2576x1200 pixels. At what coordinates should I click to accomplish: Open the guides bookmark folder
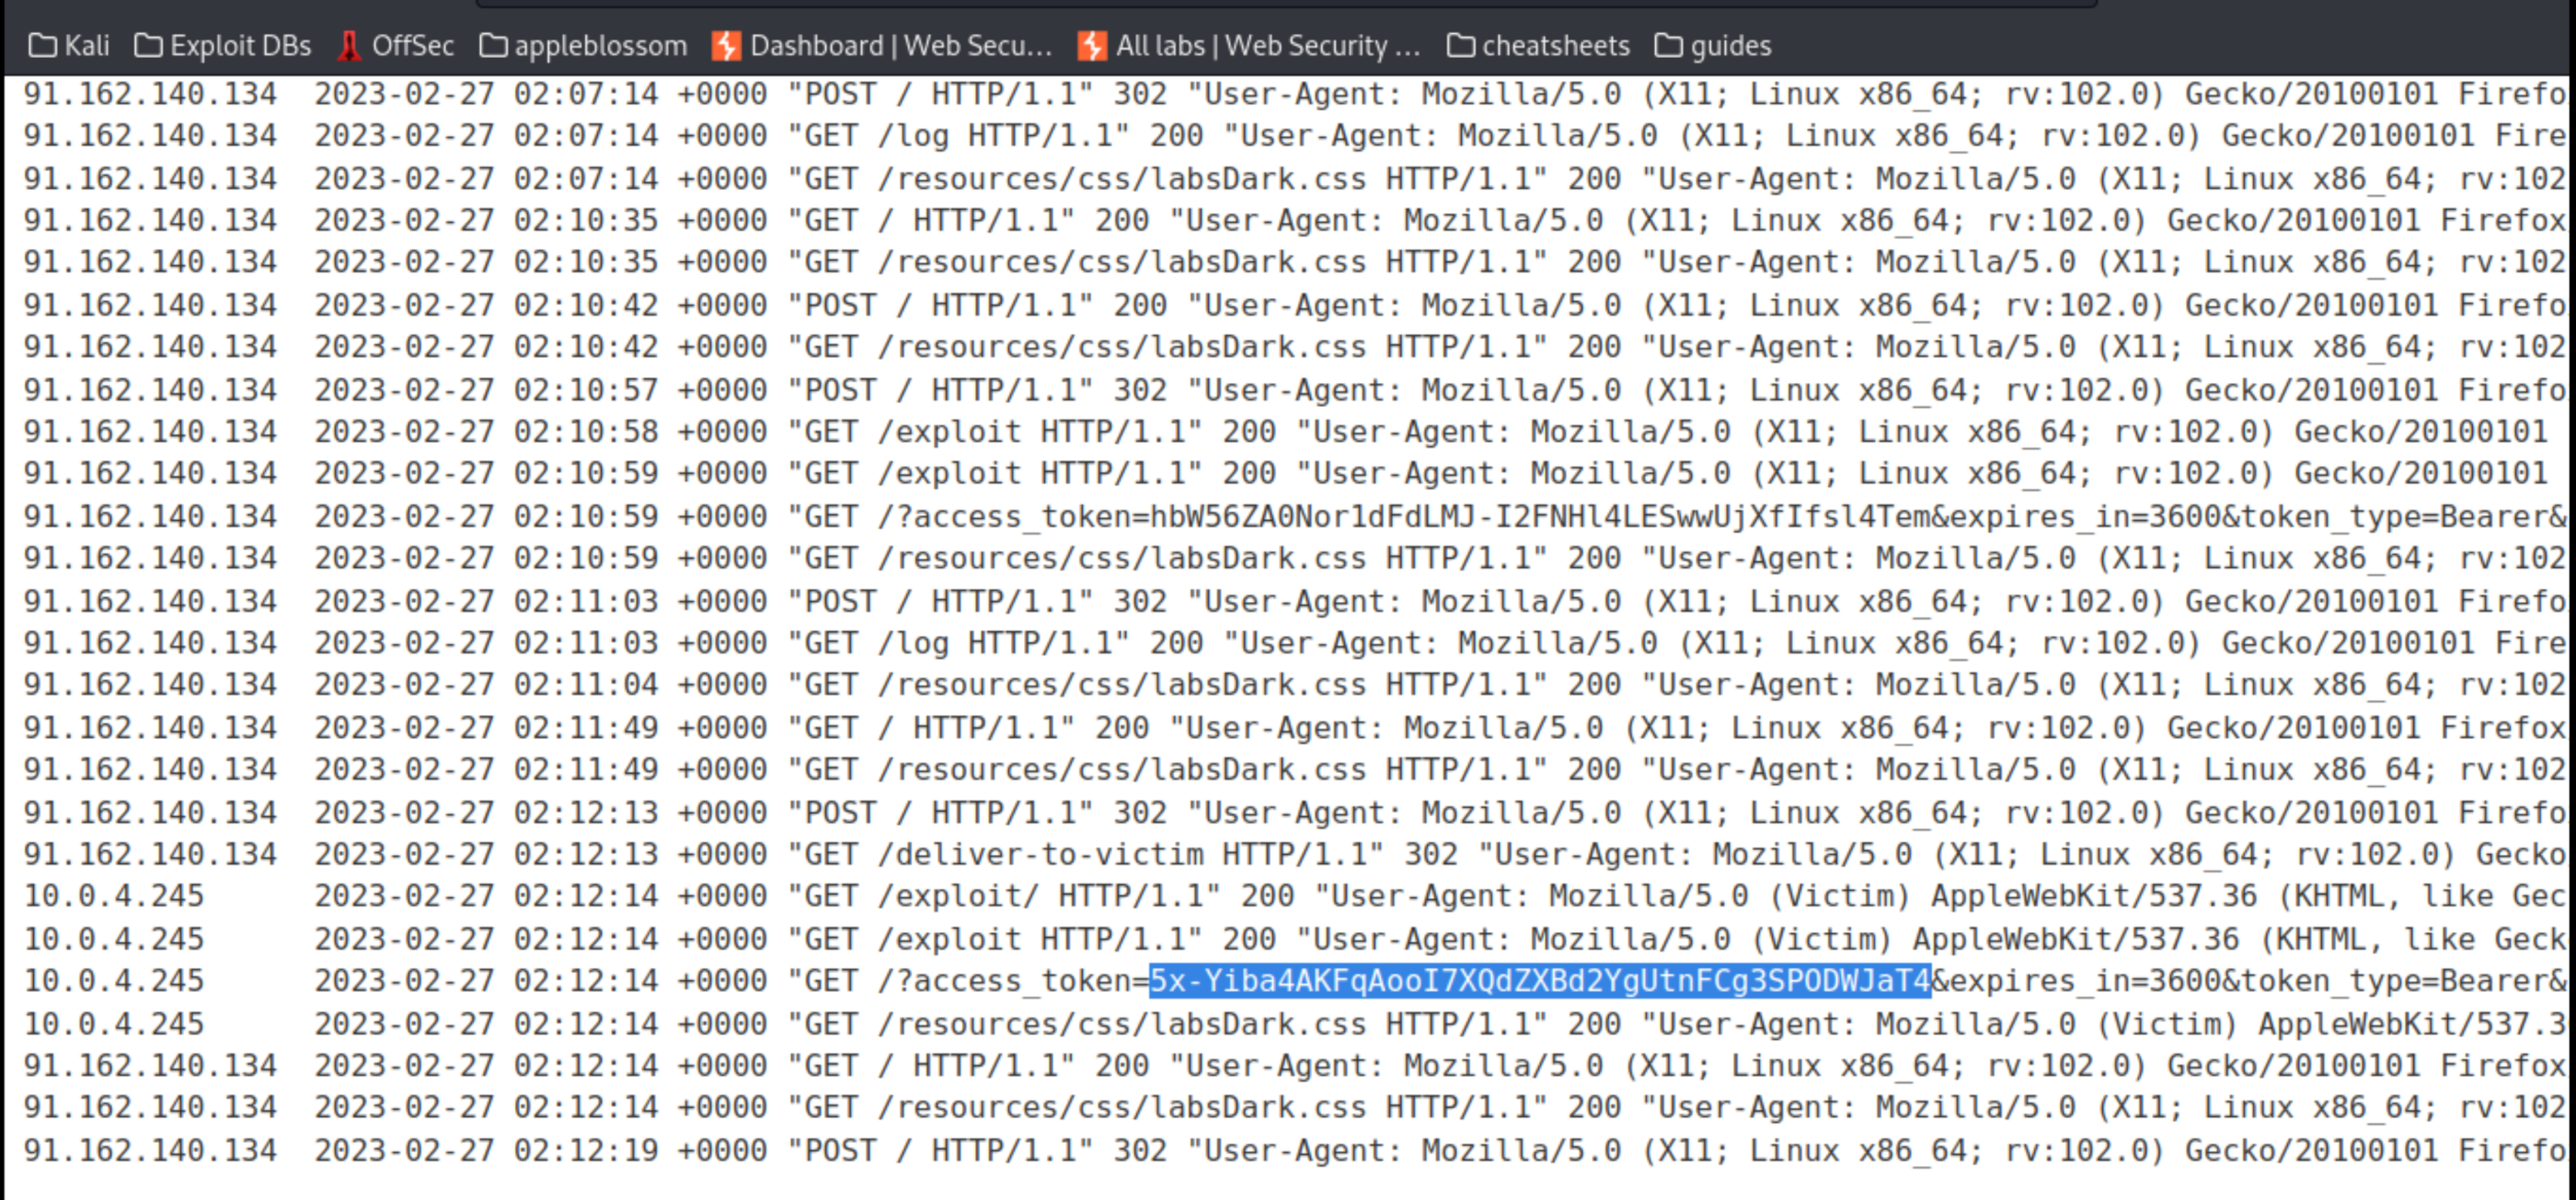[1715, 44]
